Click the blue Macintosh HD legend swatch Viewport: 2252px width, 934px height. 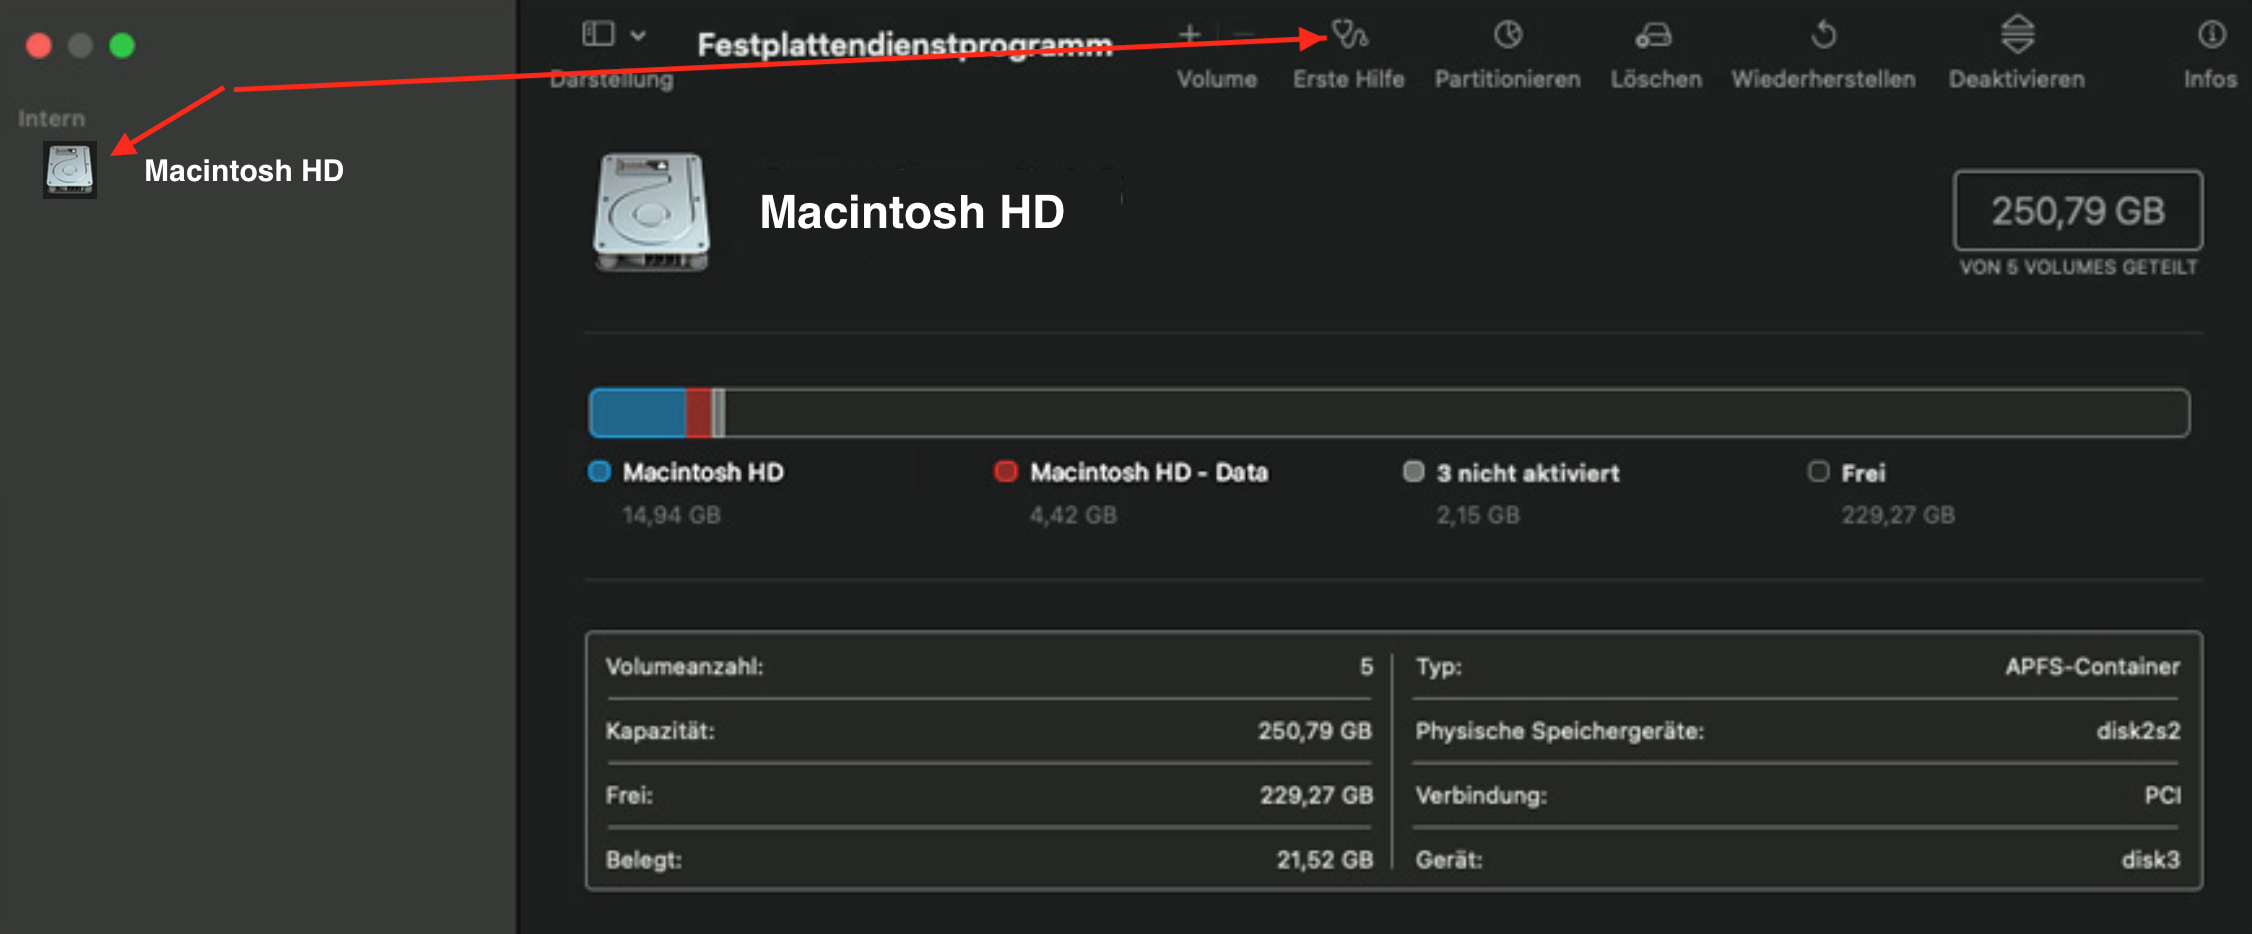pos(600,472)
